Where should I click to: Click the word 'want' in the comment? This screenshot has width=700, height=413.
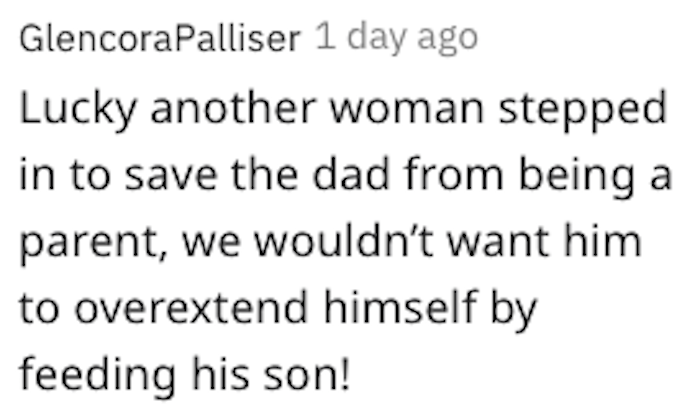pos(498,242)
